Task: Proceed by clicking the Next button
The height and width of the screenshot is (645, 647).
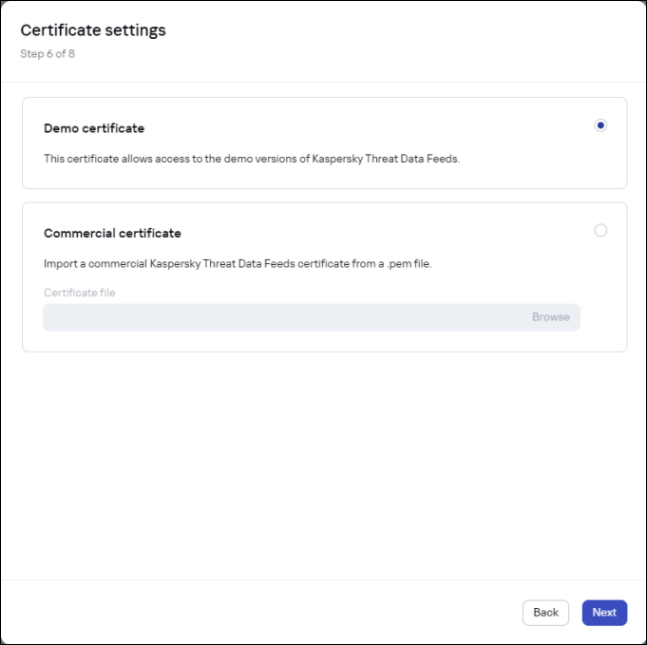Action: [604, 612]
